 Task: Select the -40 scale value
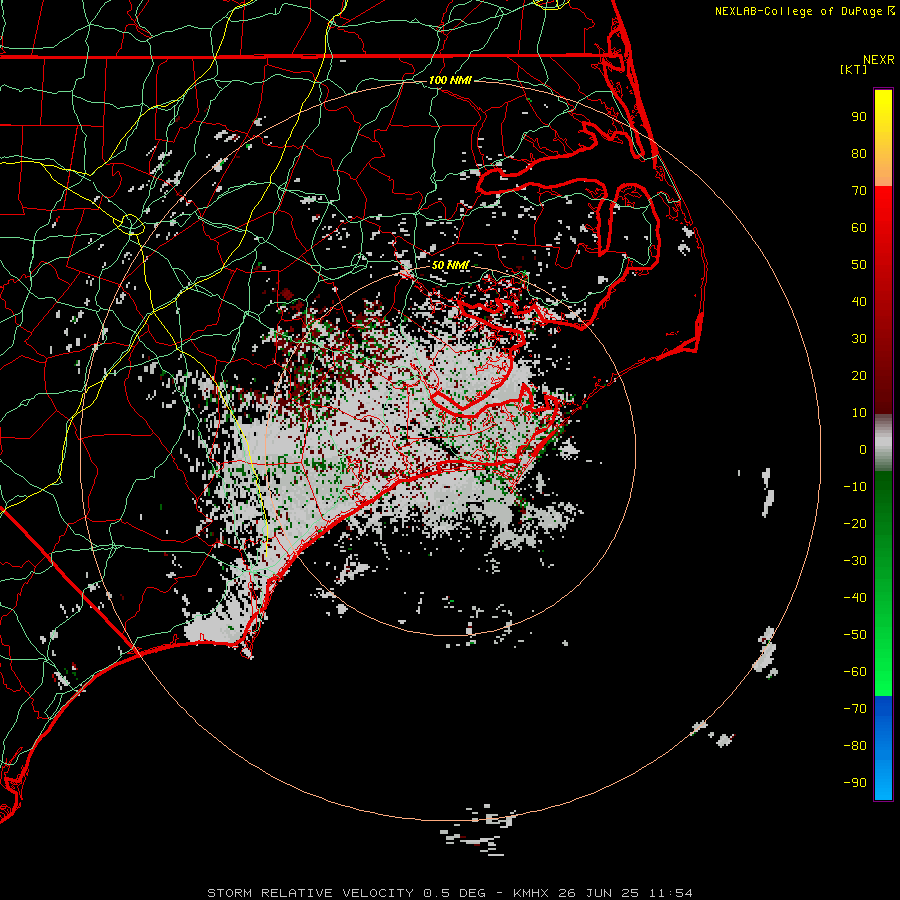[x=855, y=598]
